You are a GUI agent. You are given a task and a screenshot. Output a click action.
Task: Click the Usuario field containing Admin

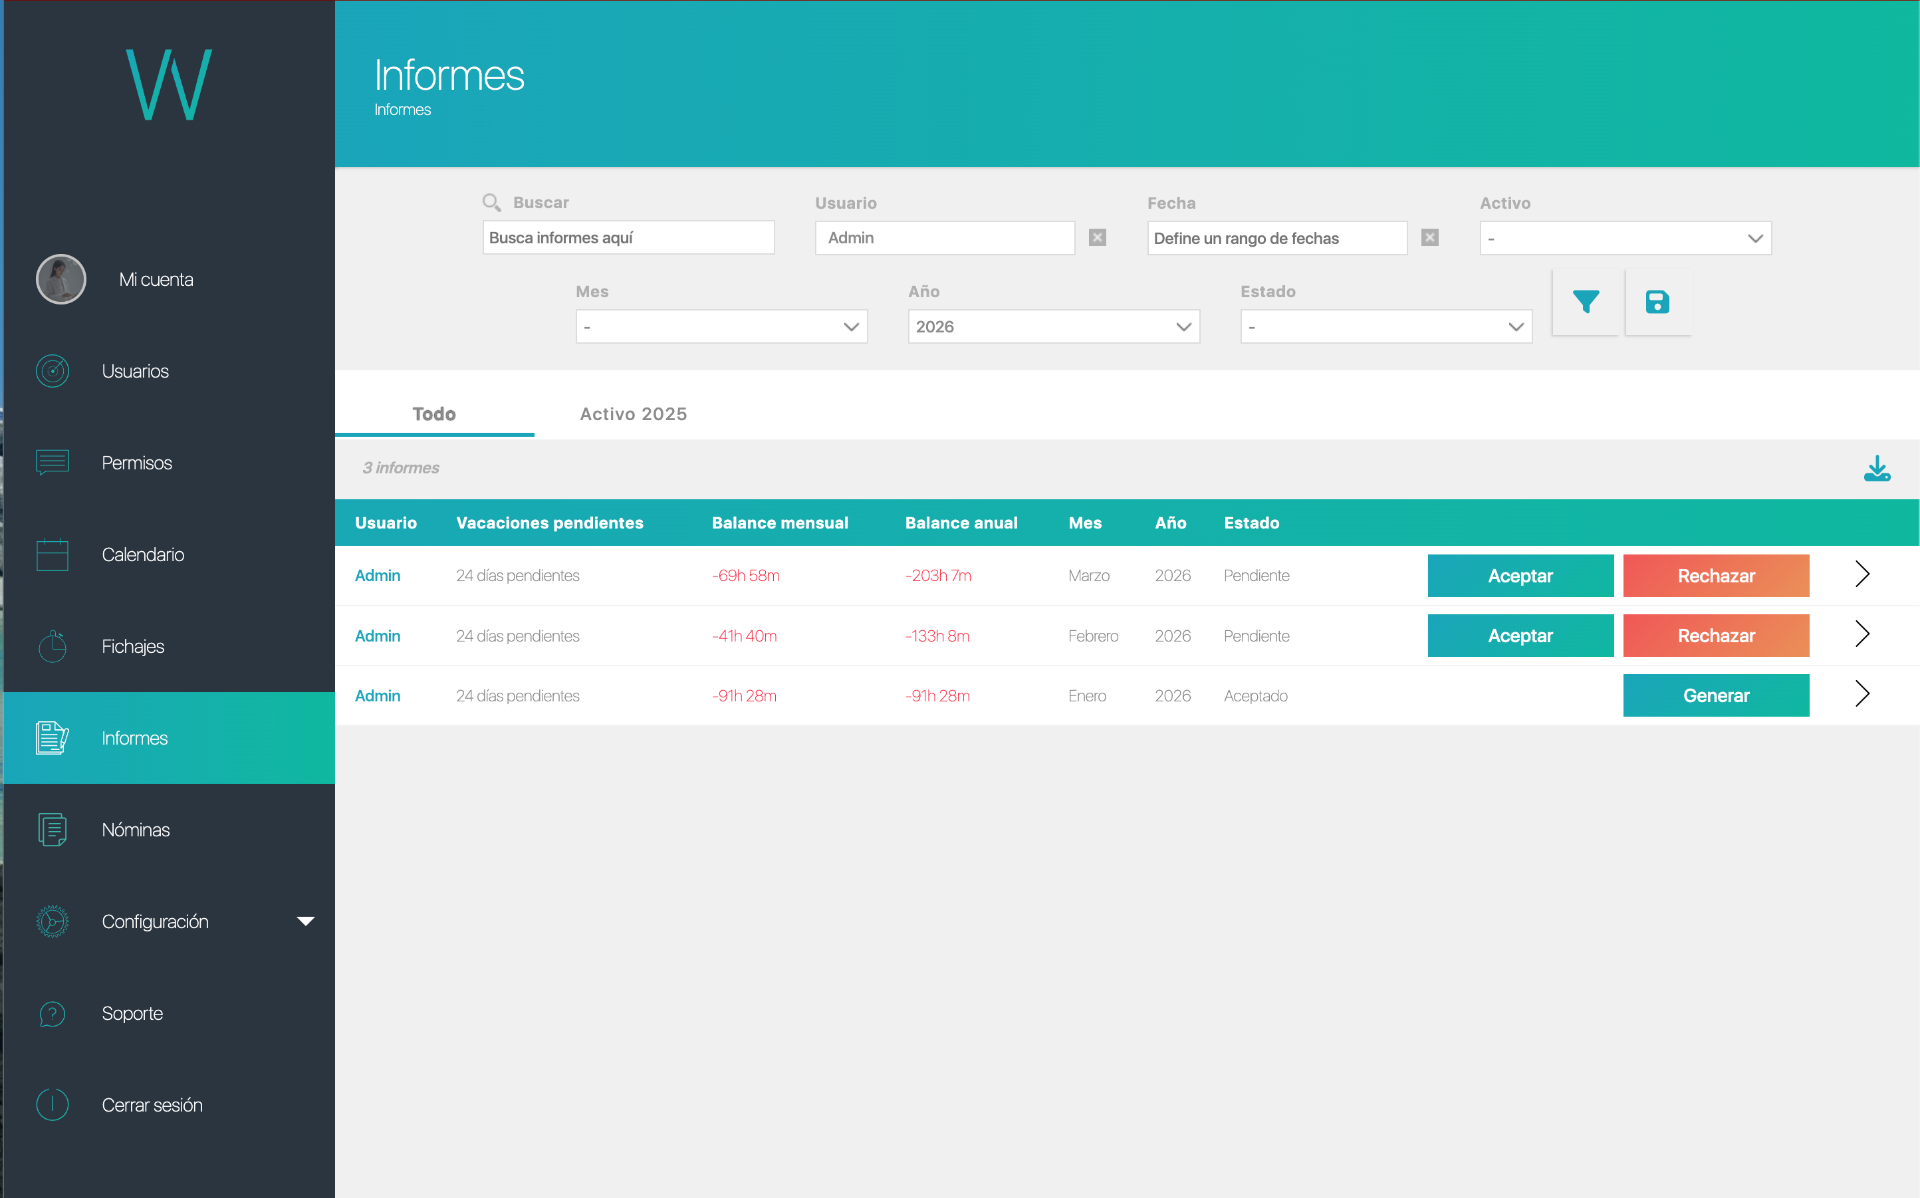[x=945, y=238]
